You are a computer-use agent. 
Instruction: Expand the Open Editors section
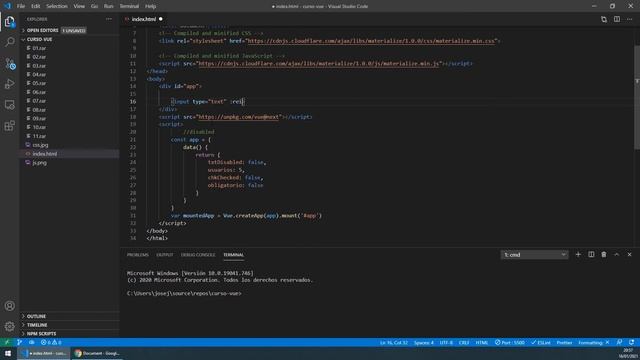[42, 31]
